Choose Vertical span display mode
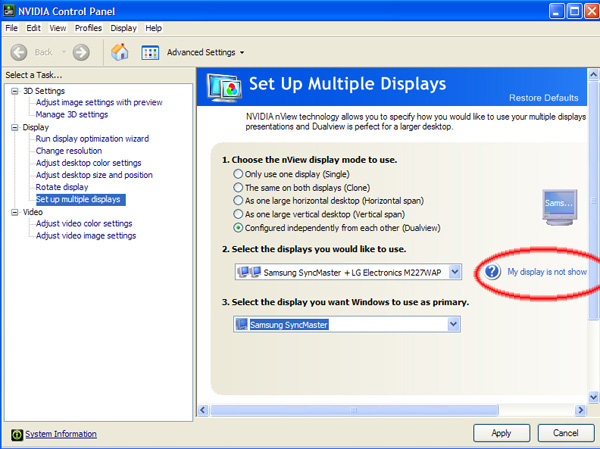This screenshot has height=449, width=600. [238, 214]
